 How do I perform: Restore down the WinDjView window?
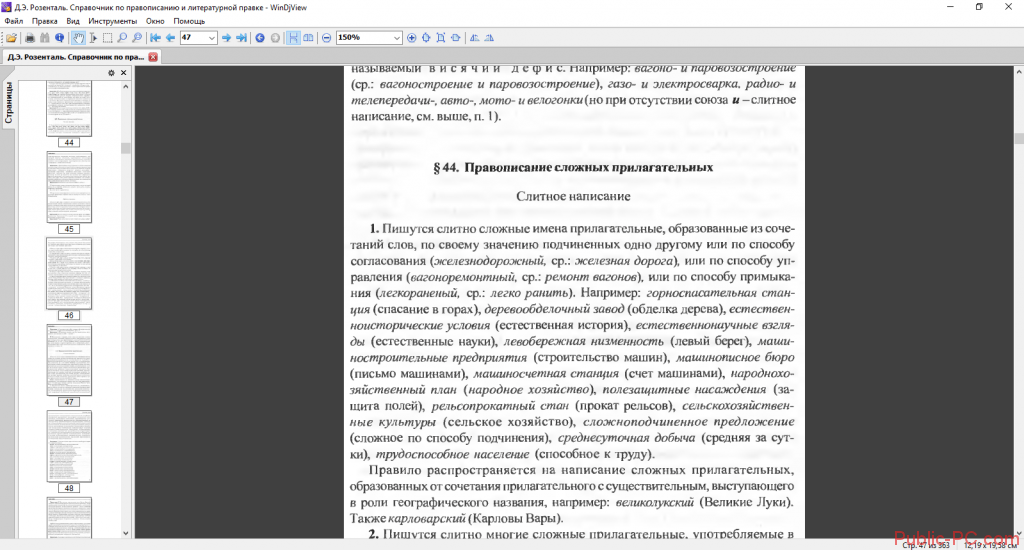[979, 7]
